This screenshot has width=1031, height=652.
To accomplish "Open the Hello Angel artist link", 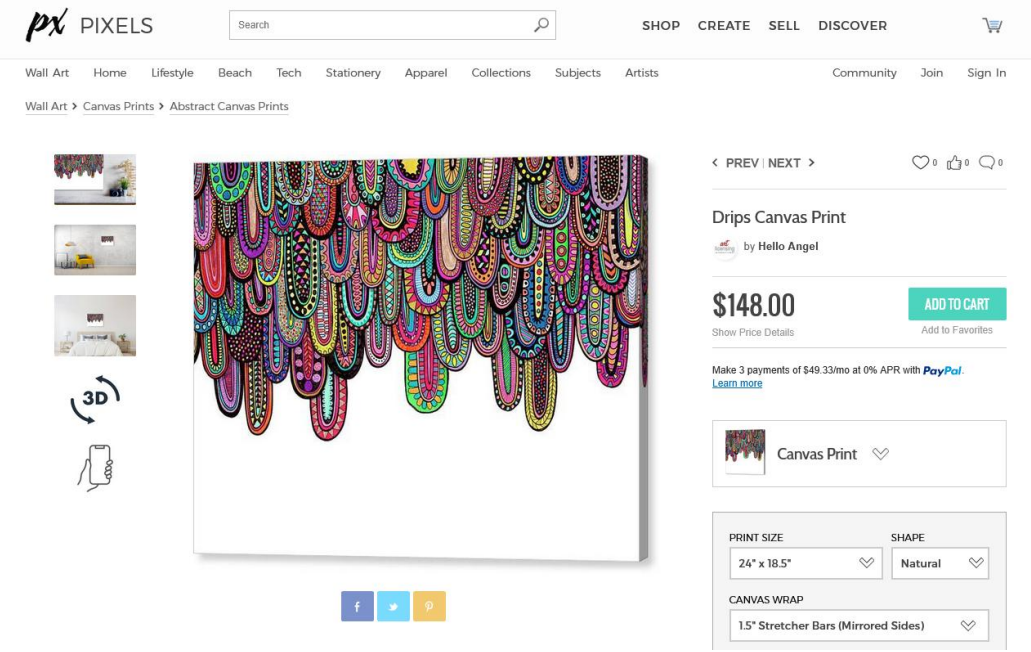I will 788,246.
